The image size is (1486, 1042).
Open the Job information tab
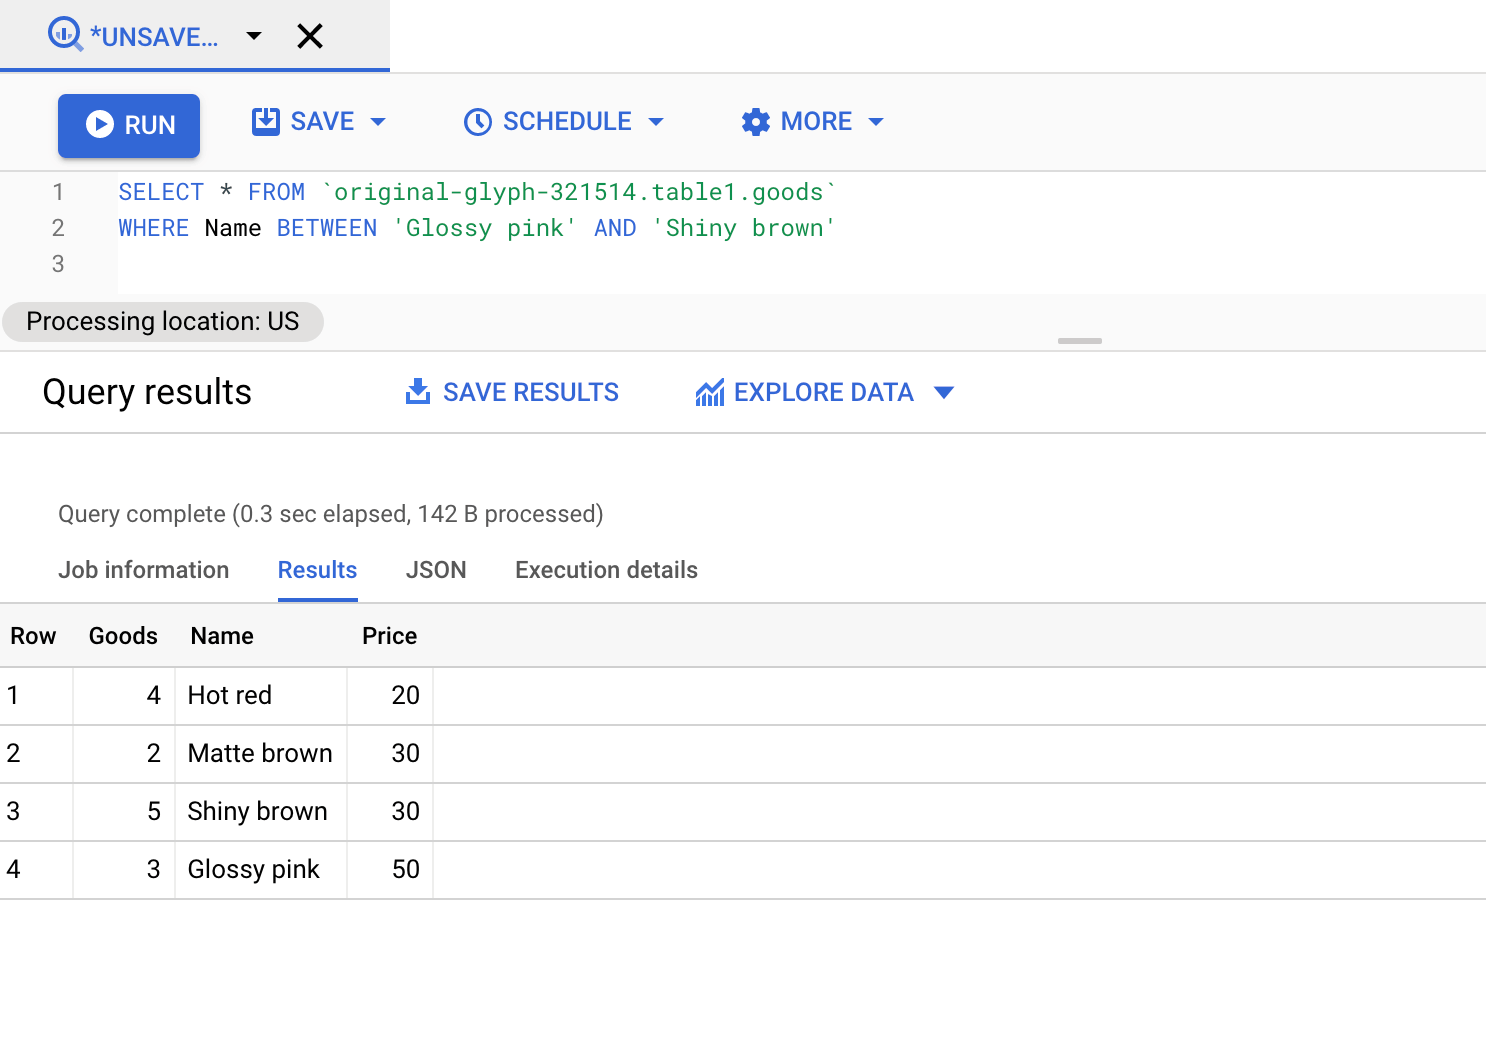pyautogui.click(x=144, y=570)
